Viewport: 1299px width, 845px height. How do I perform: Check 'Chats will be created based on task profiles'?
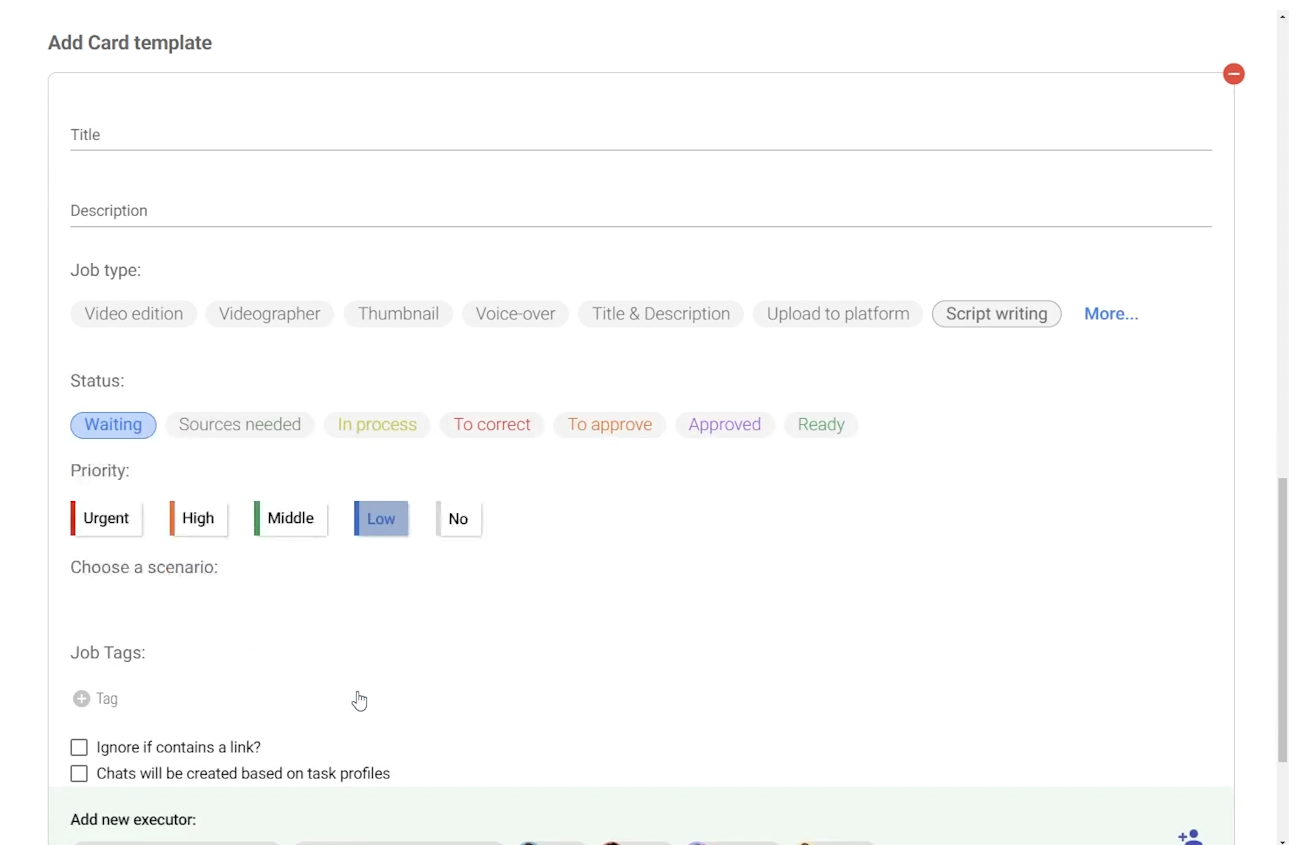pyautogui.click(x=79, y=773)
